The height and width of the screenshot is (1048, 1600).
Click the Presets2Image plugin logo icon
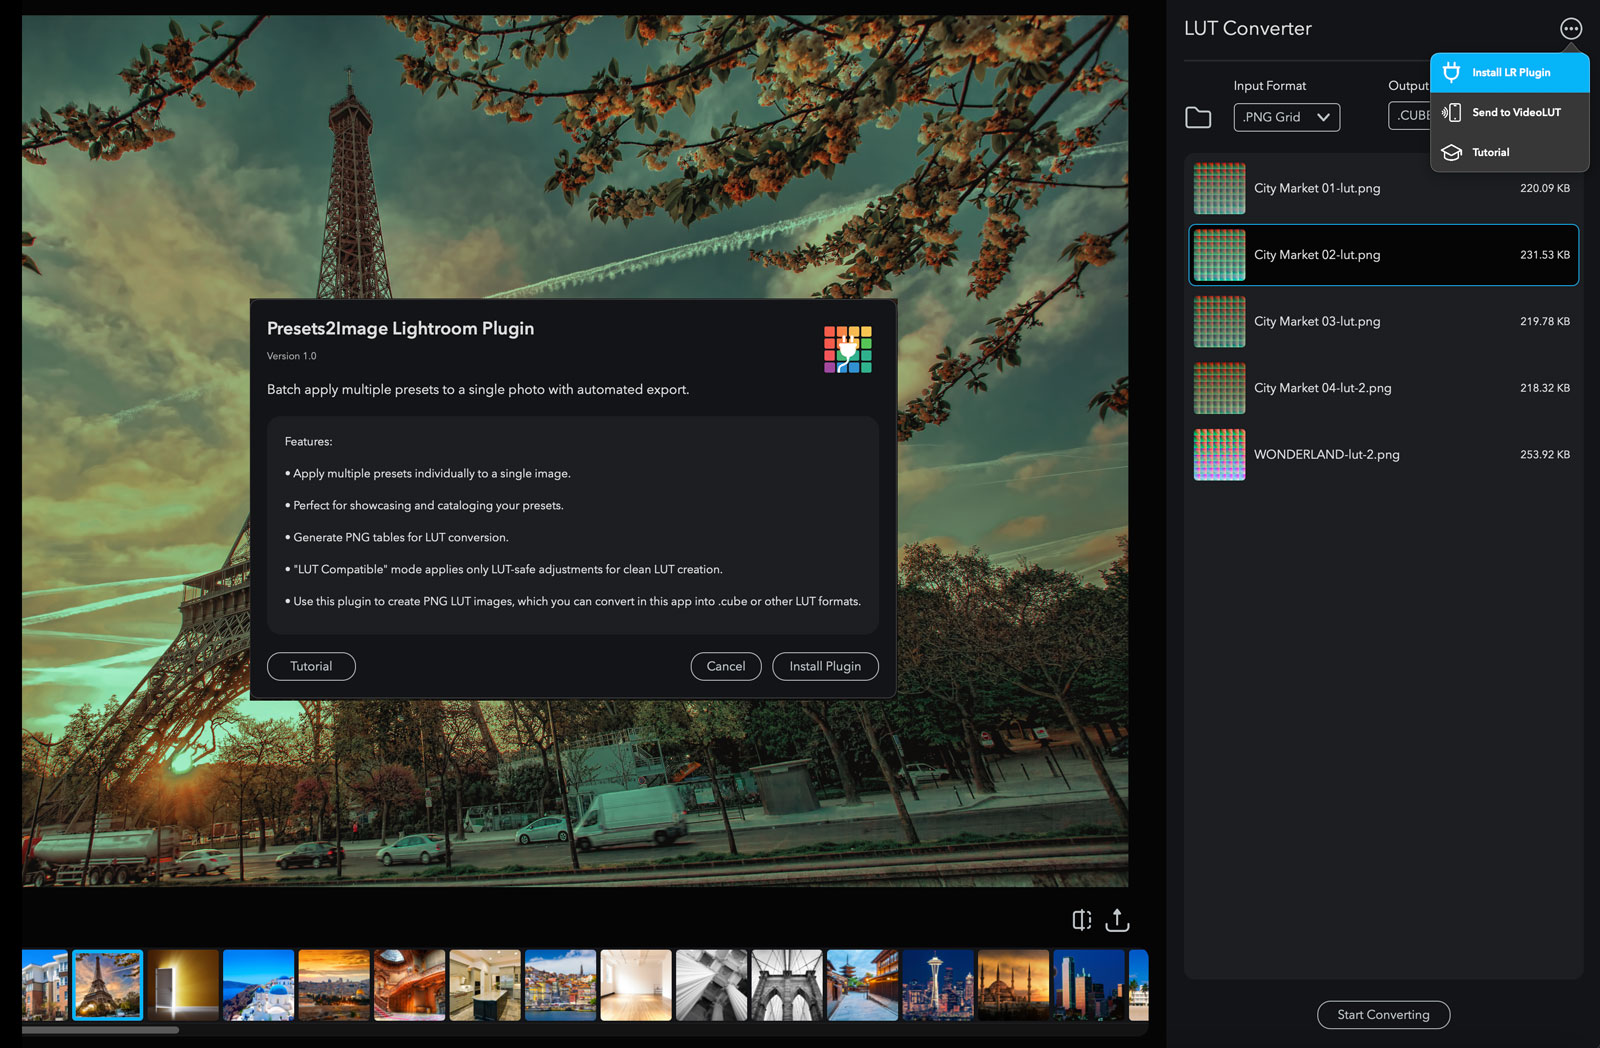(x=847, y=349)
